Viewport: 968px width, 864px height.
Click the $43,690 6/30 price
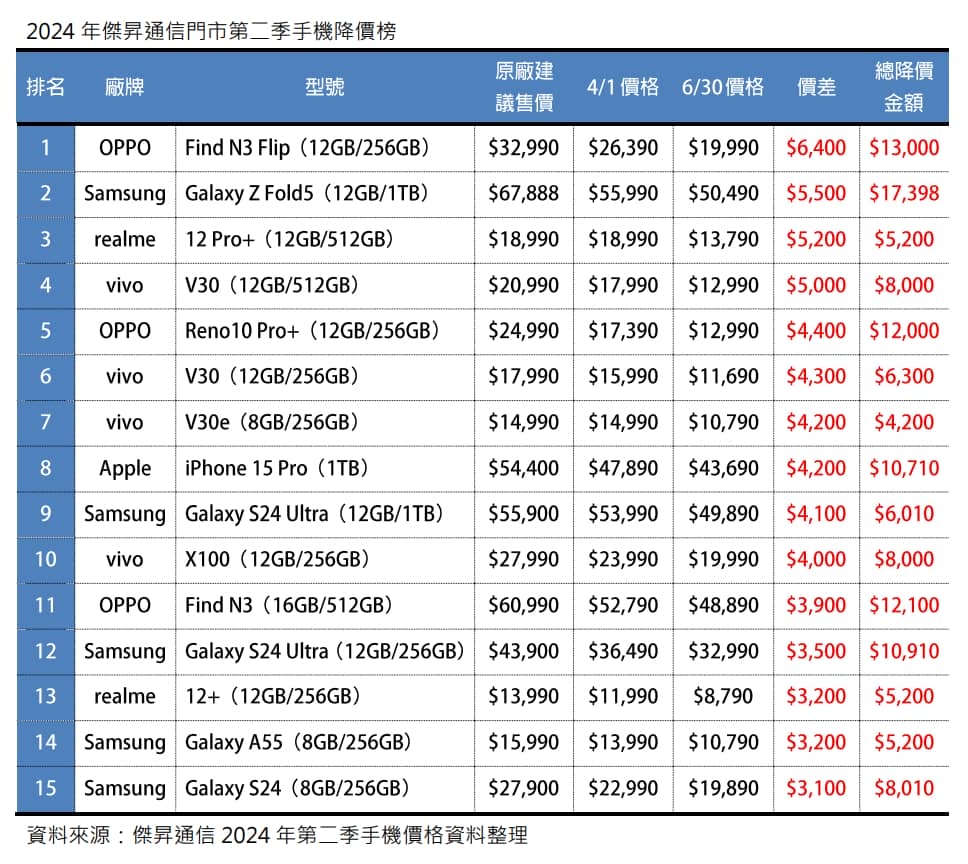[723, 468]
